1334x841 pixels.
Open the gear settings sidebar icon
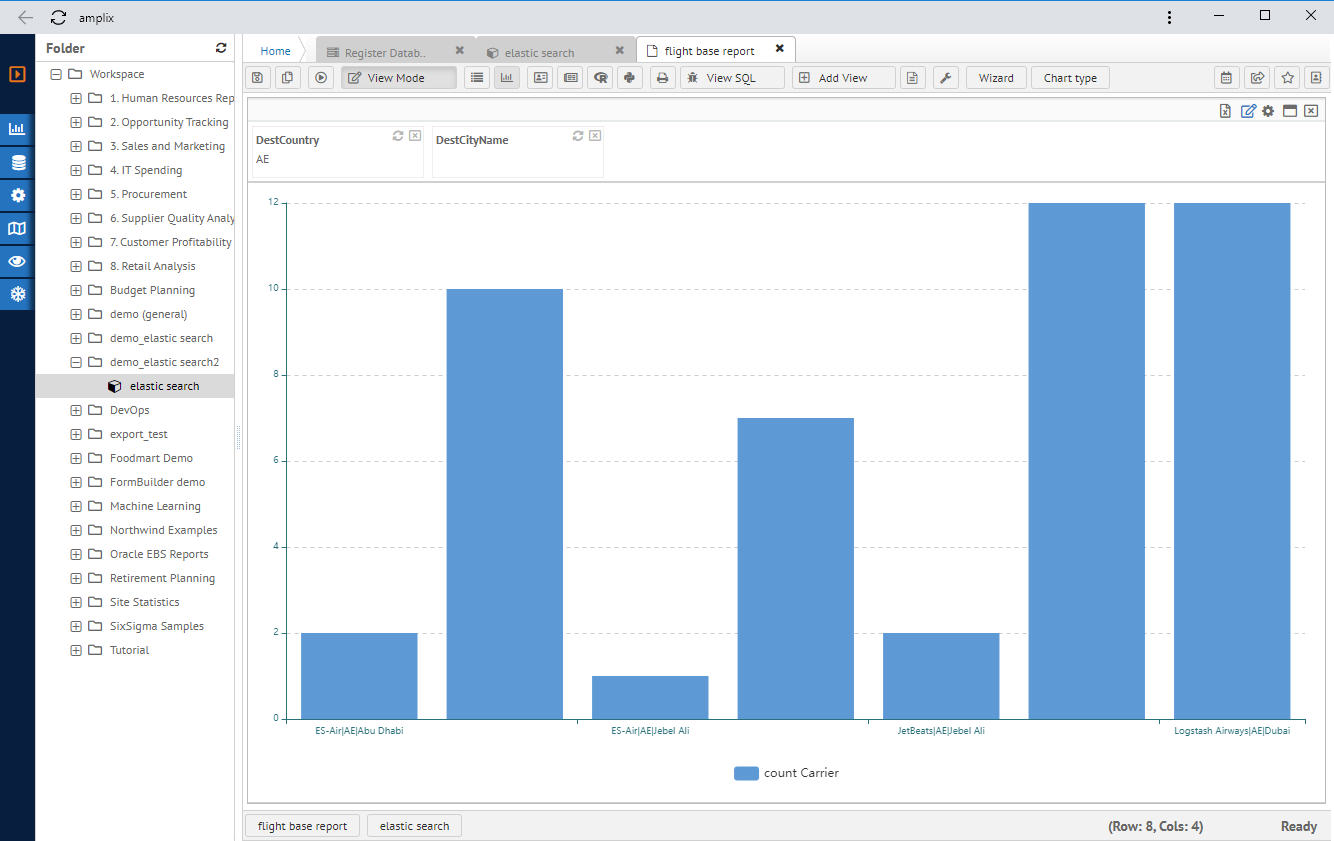pyautogui.click(x=17, y=195)
